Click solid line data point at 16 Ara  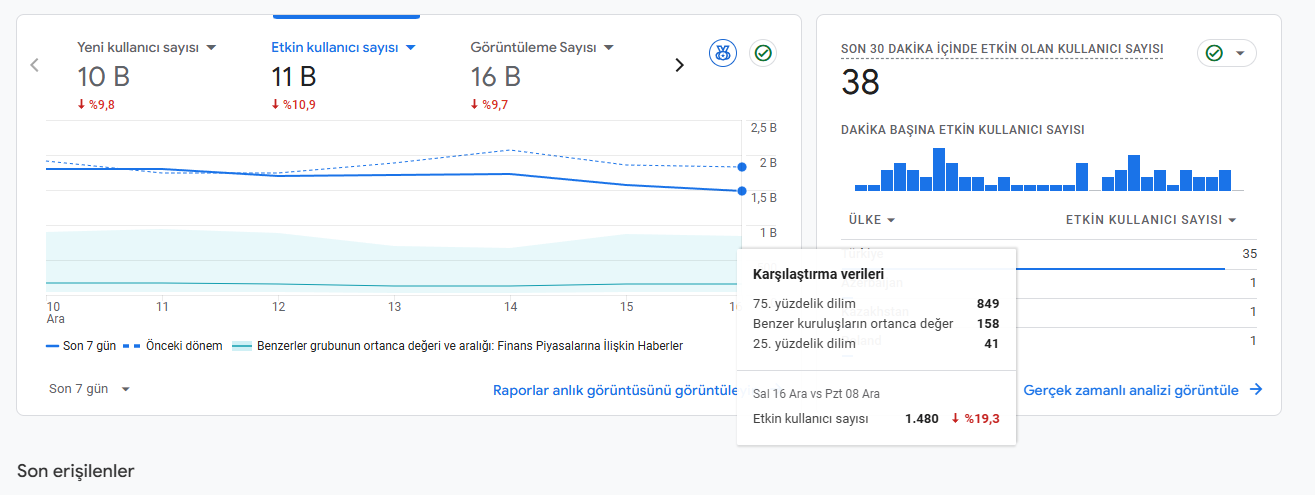click(x=742, y=191)
